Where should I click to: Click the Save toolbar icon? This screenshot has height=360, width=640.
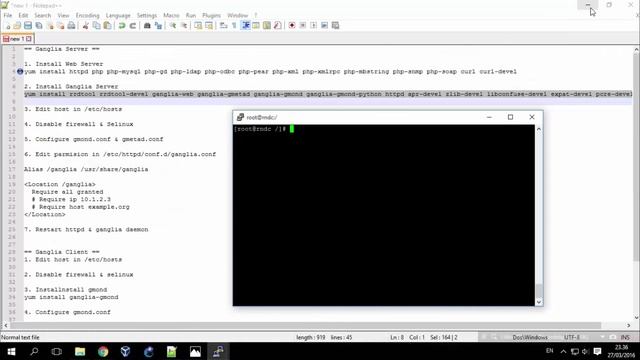click(28, 26)
